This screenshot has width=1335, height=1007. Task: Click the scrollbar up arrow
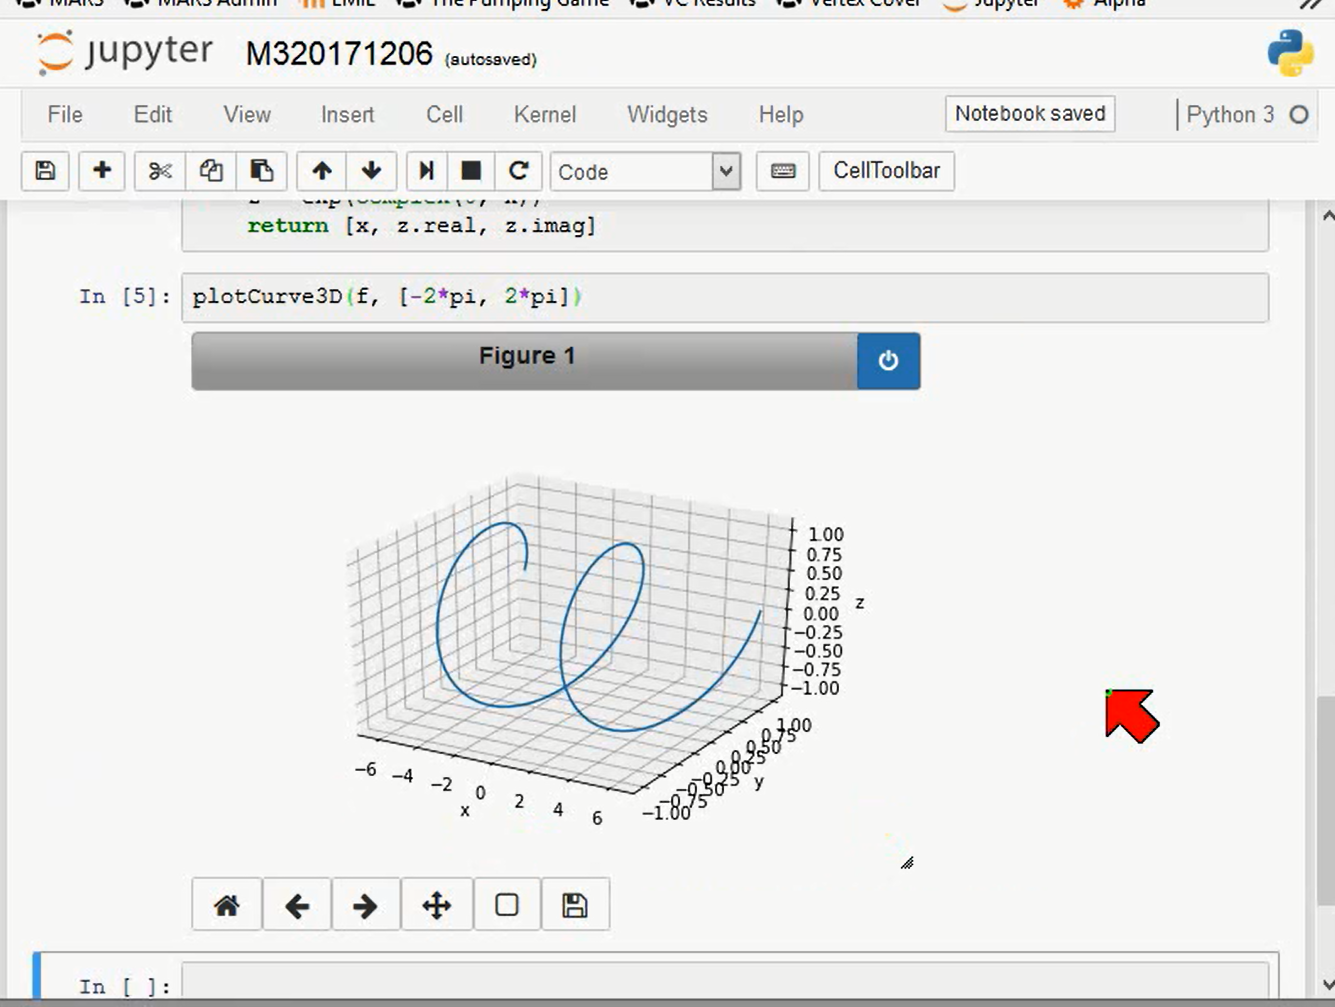point(1326,216)
